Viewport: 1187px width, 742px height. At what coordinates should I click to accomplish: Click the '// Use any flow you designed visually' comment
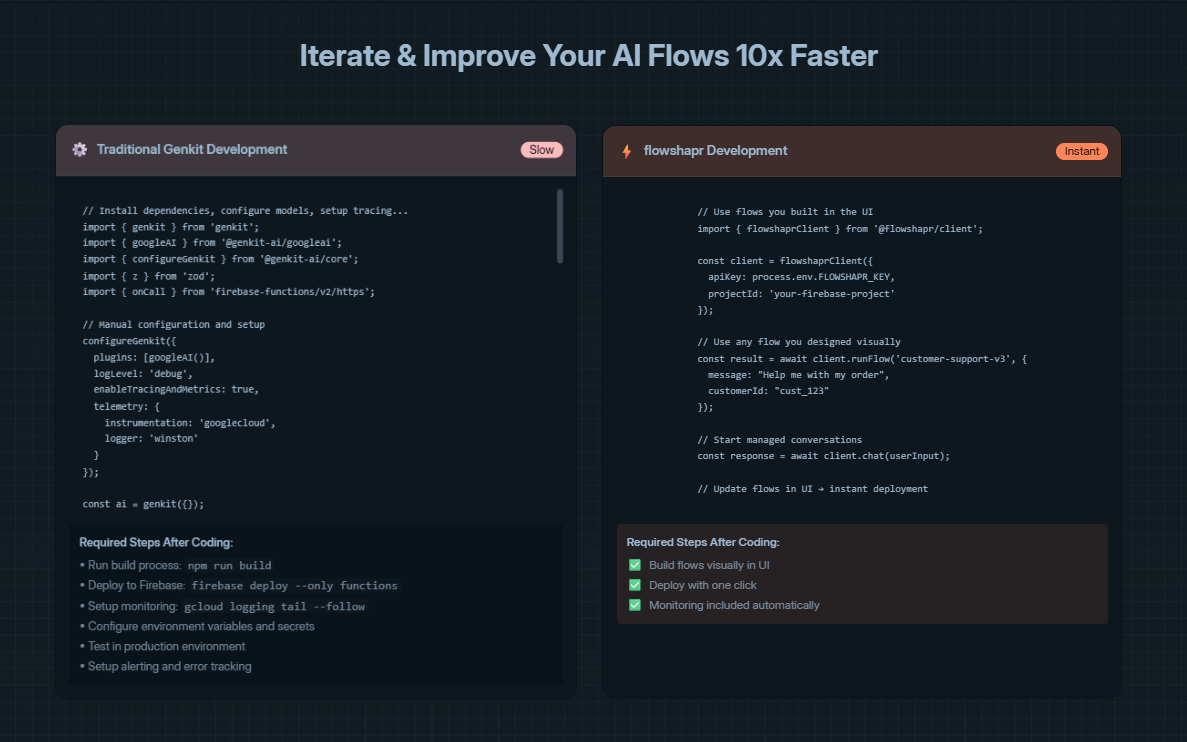799,342
